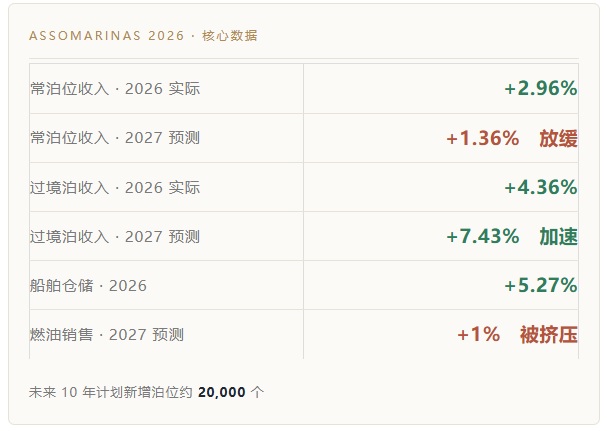Click the 放缓 tag
Viewport: 607px width, 431px height.
(x=559, y=138)
